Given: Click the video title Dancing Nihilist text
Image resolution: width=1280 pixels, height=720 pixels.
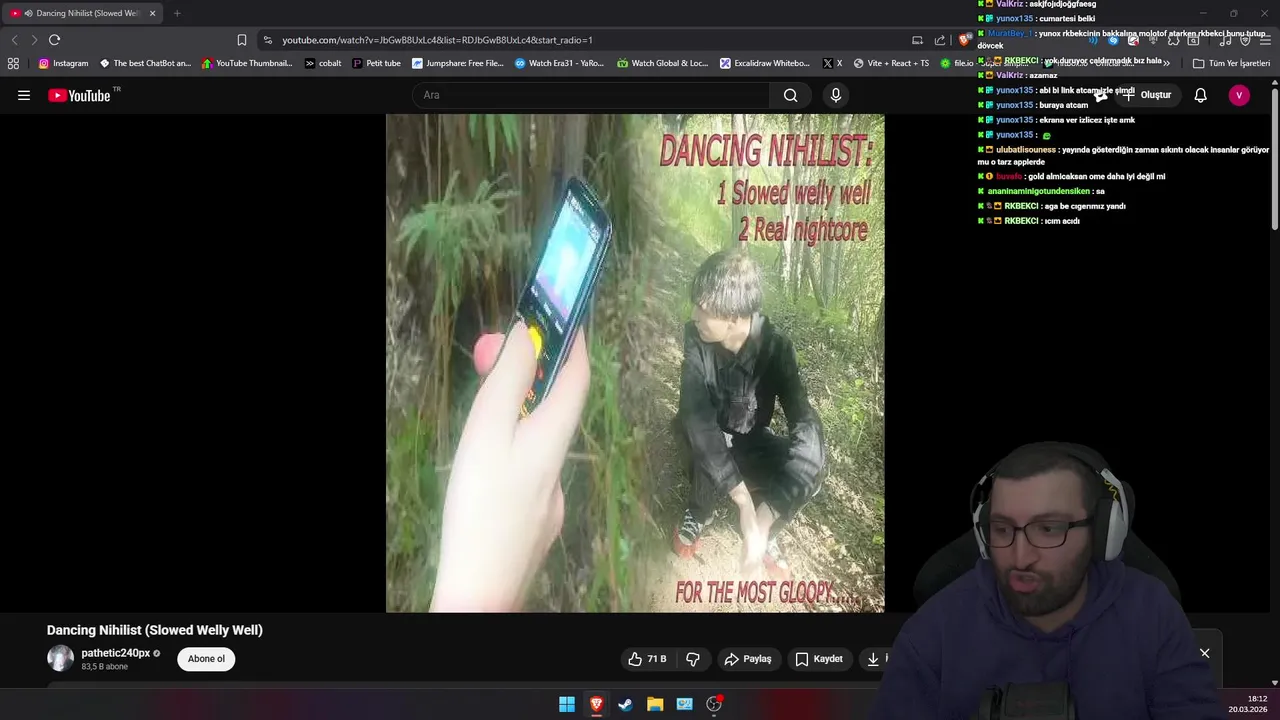Looking at the screenshot, I should click(155, 630).
